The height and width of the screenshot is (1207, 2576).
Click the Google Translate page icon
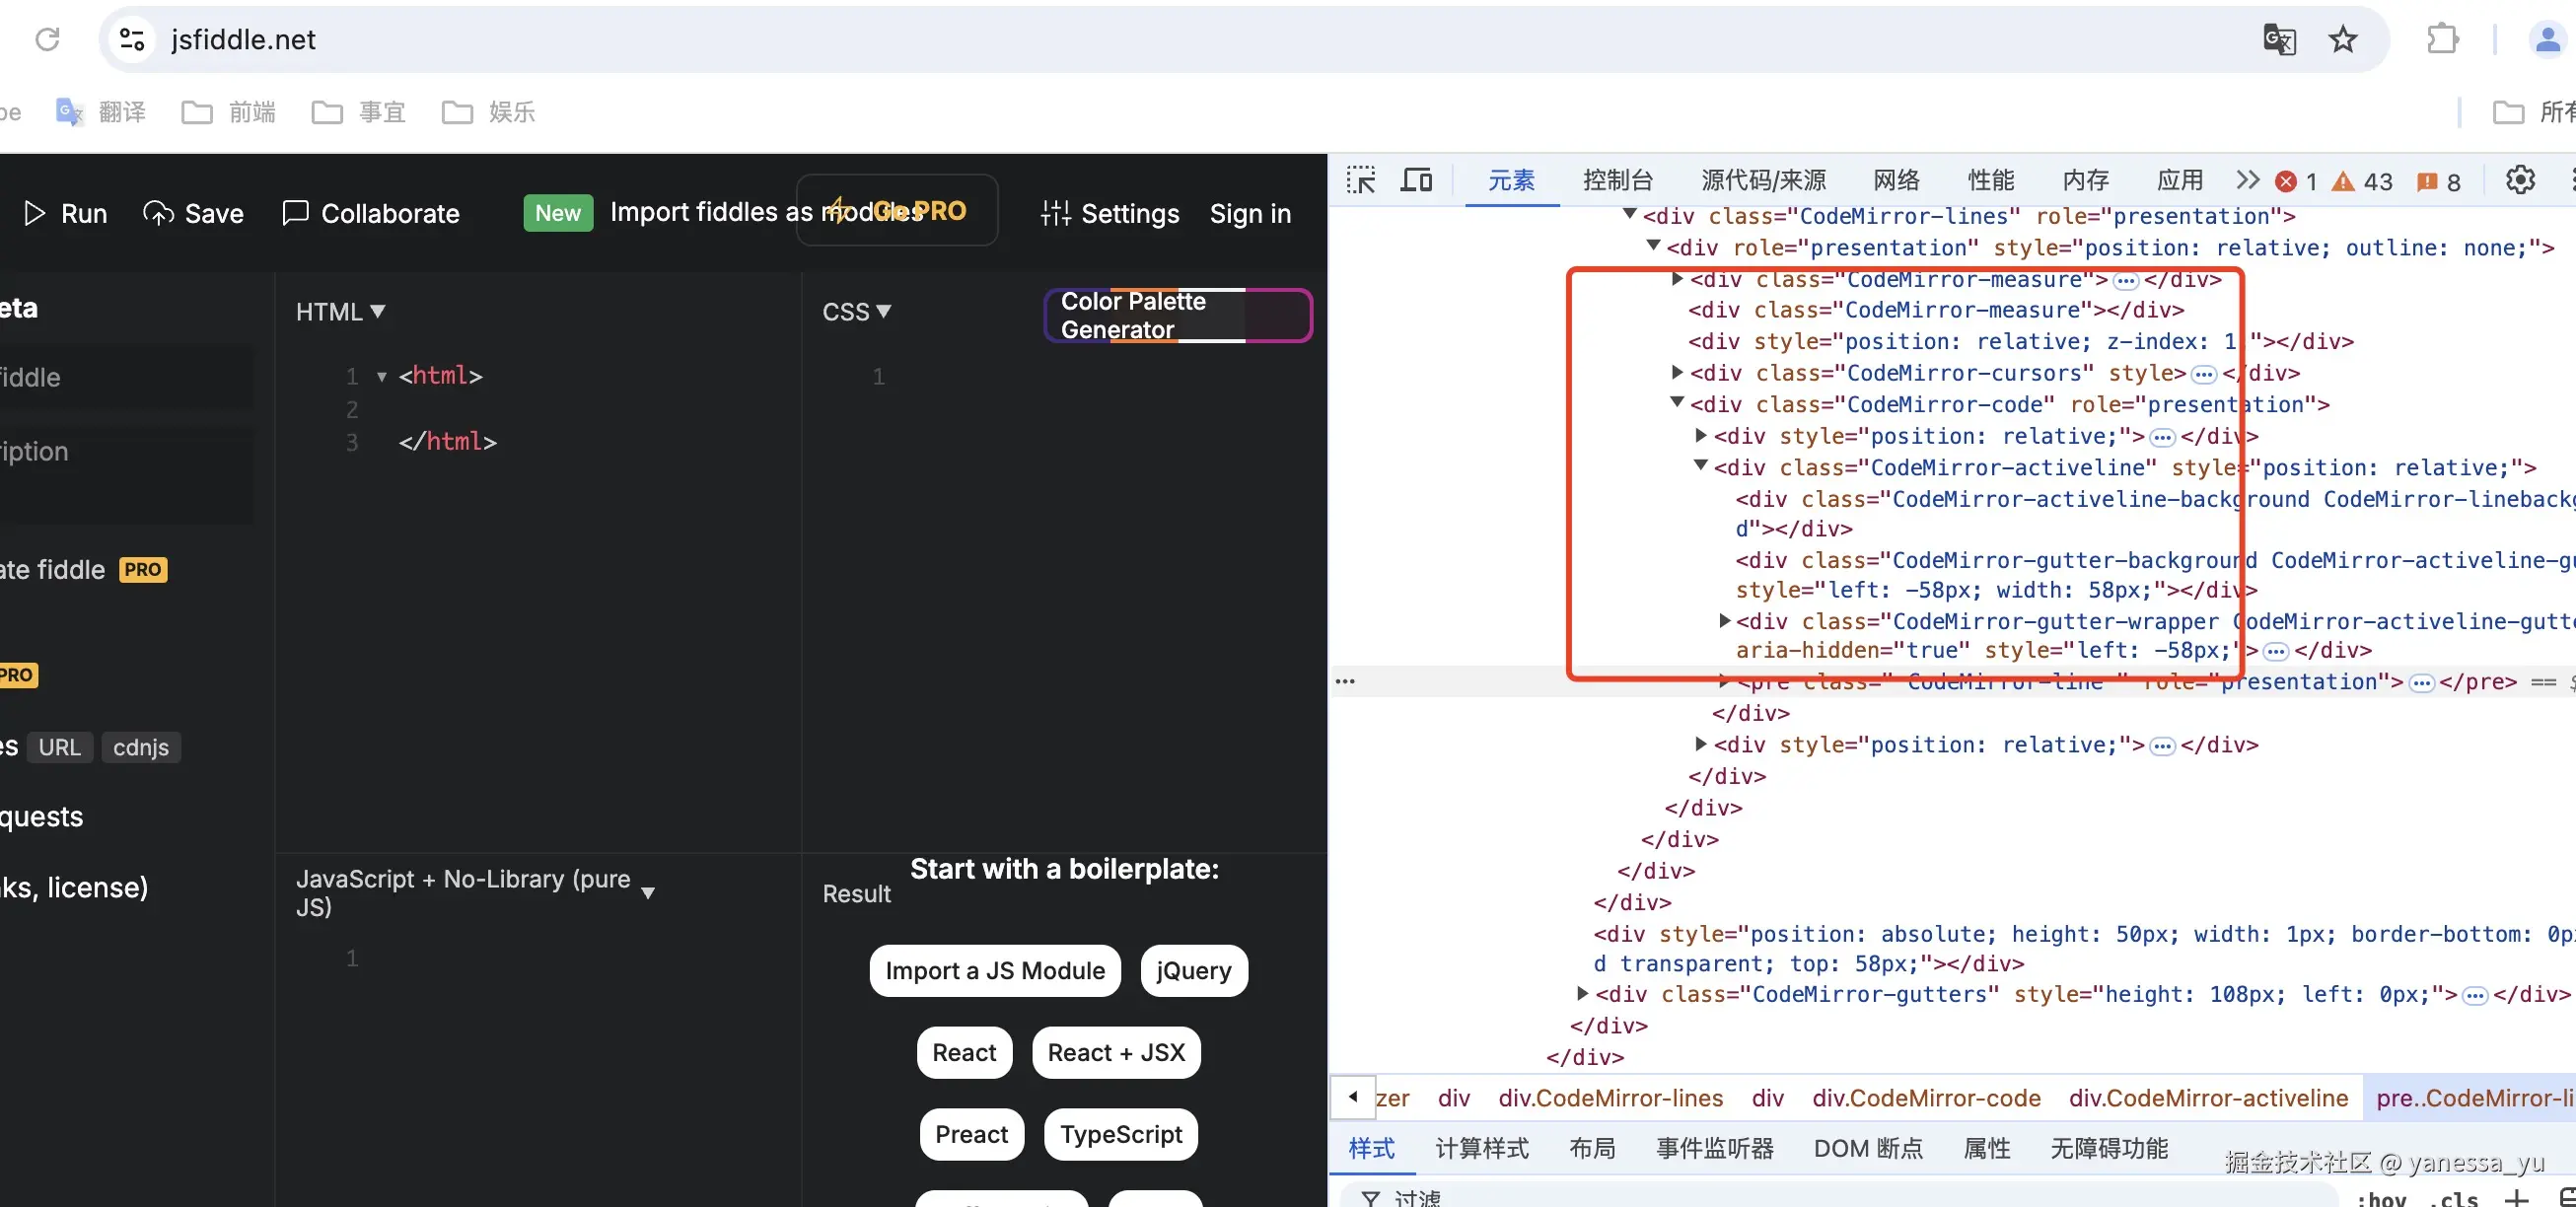pos(2279,39)
